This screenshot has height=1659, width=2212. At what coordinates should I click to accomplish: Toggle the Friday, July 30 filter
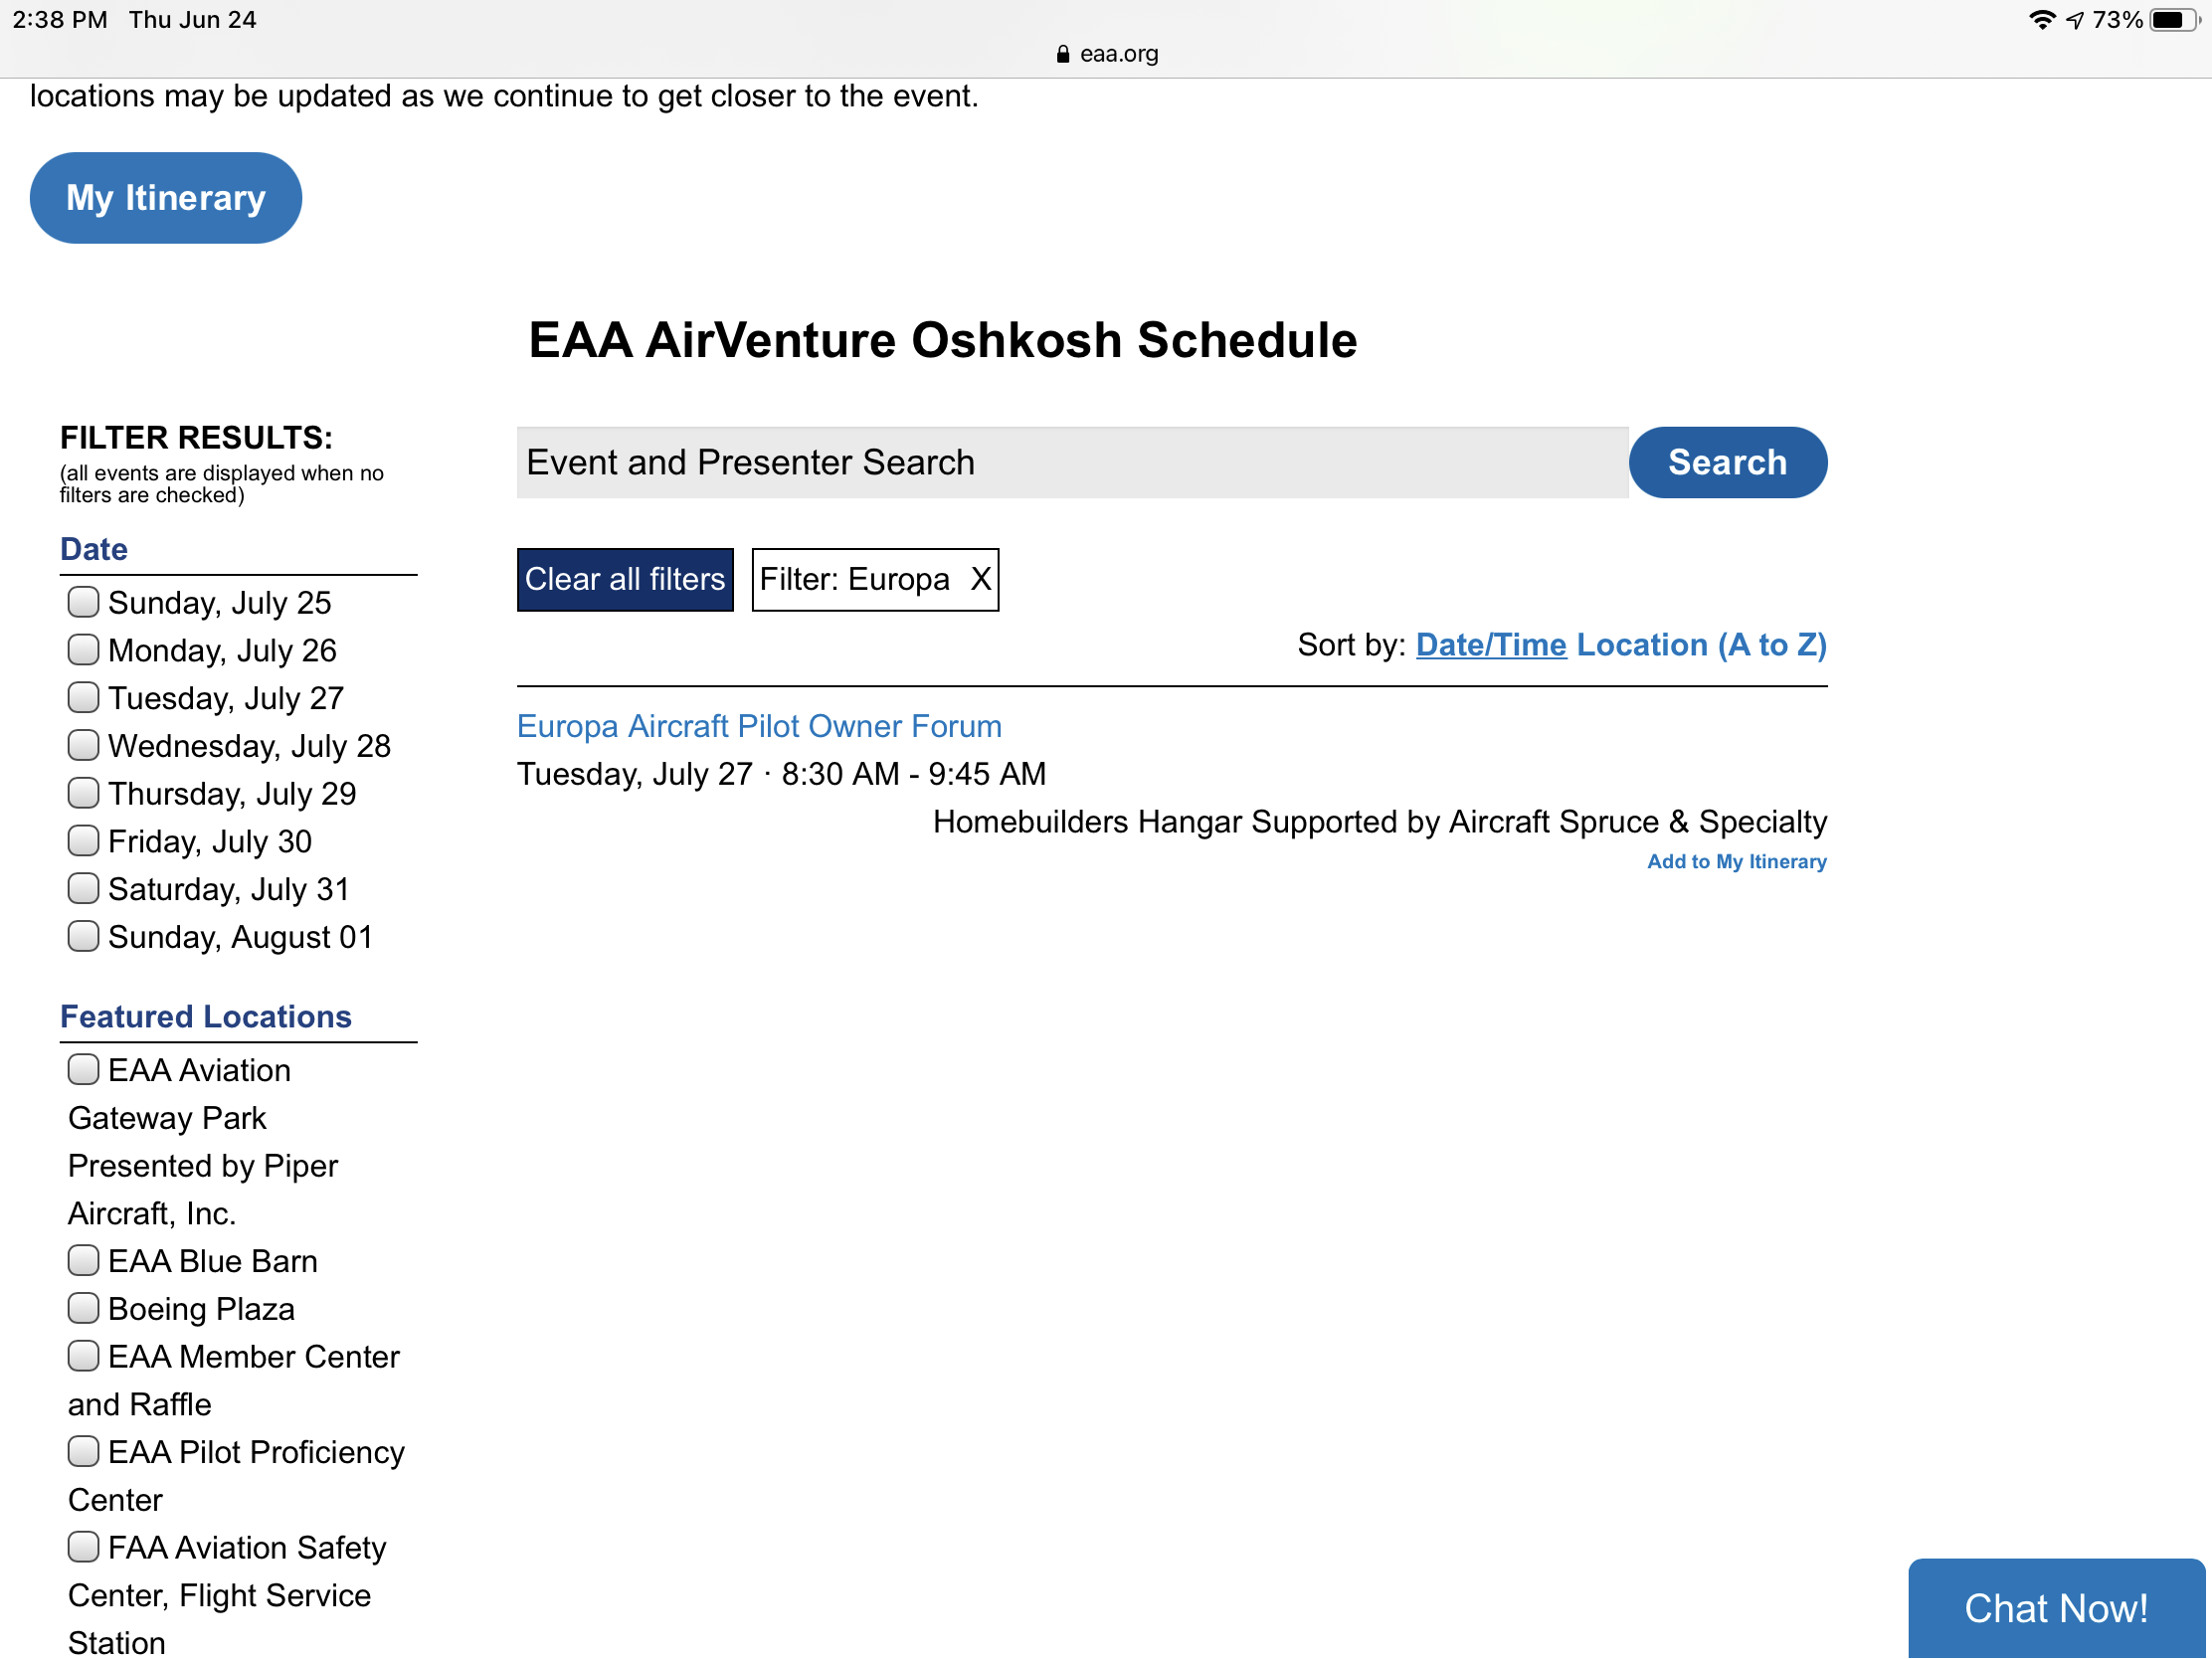(83, 840)
